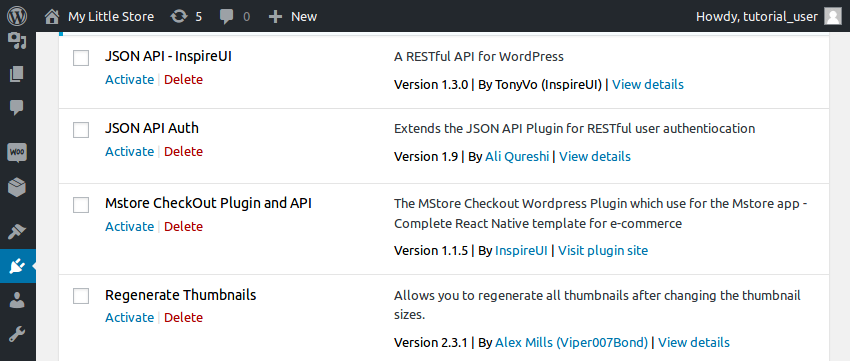This screenshot has height=361, width=850.
Task: Delete Regenerate Thumbnails plugin
Action: click(183, 318)
